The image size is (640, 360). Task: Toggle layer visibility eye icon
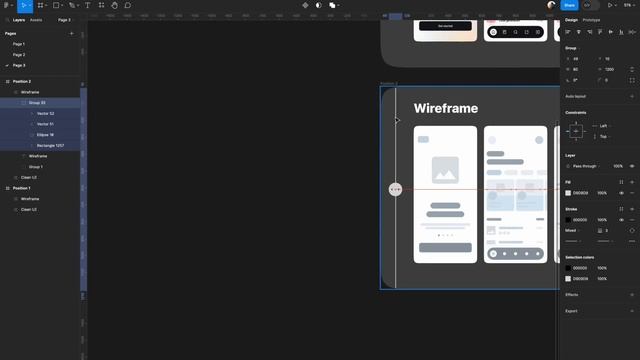click(x=632, y=166)
